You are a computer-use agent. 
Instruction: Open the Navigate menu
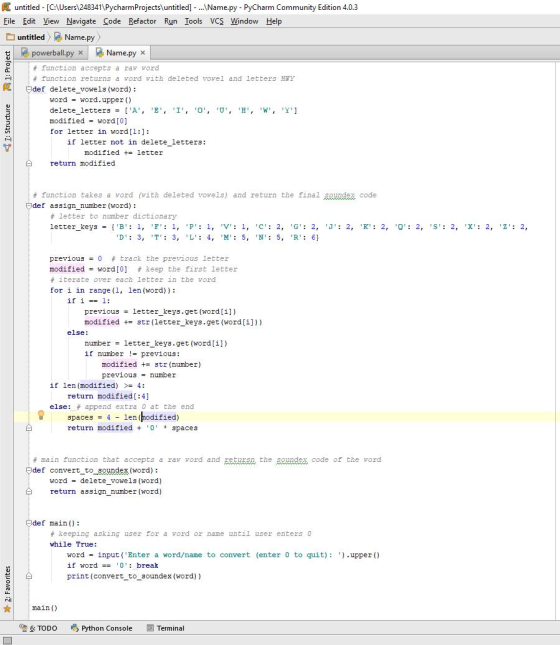81,21
